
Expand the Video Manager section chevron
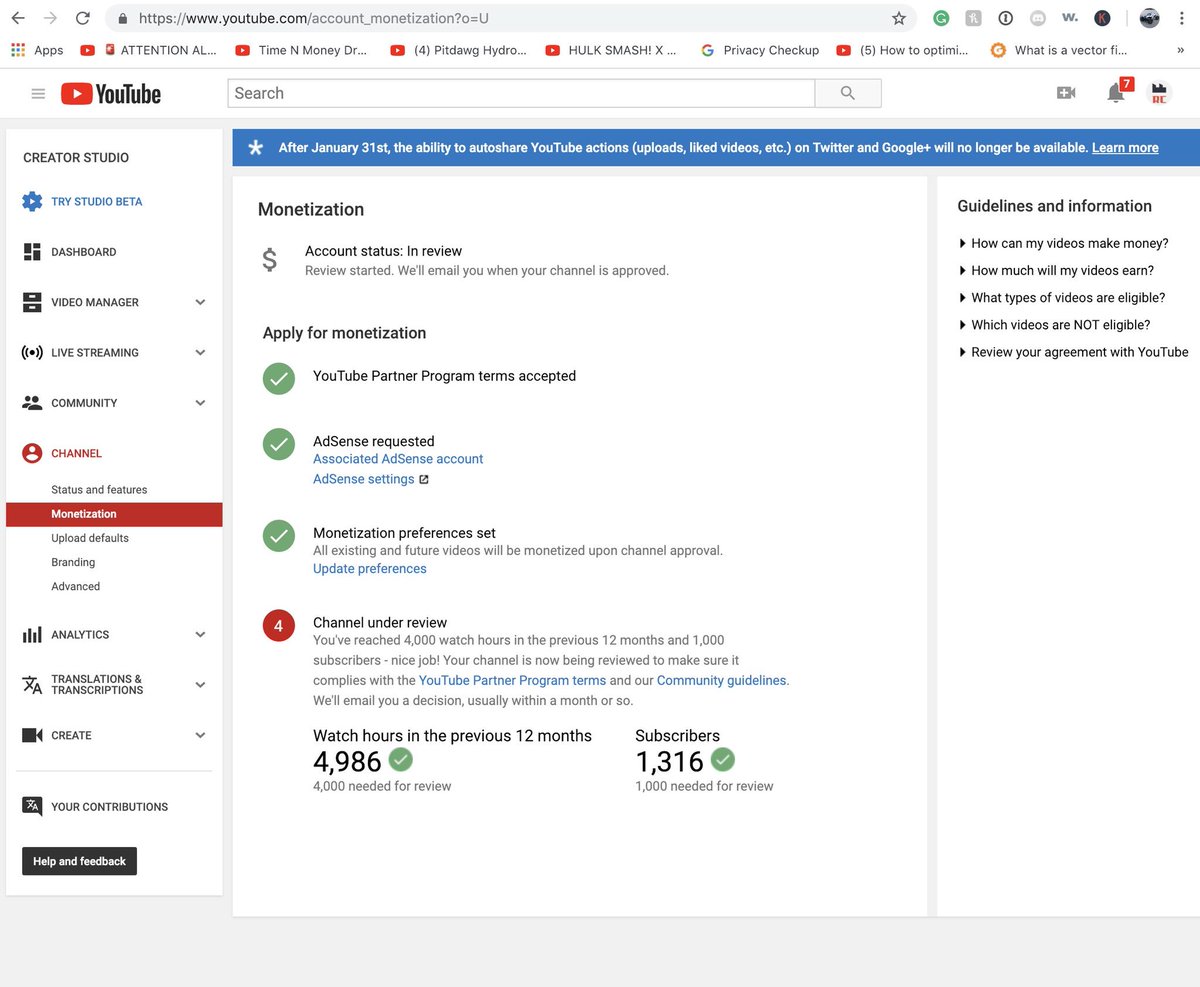[200, 302]
